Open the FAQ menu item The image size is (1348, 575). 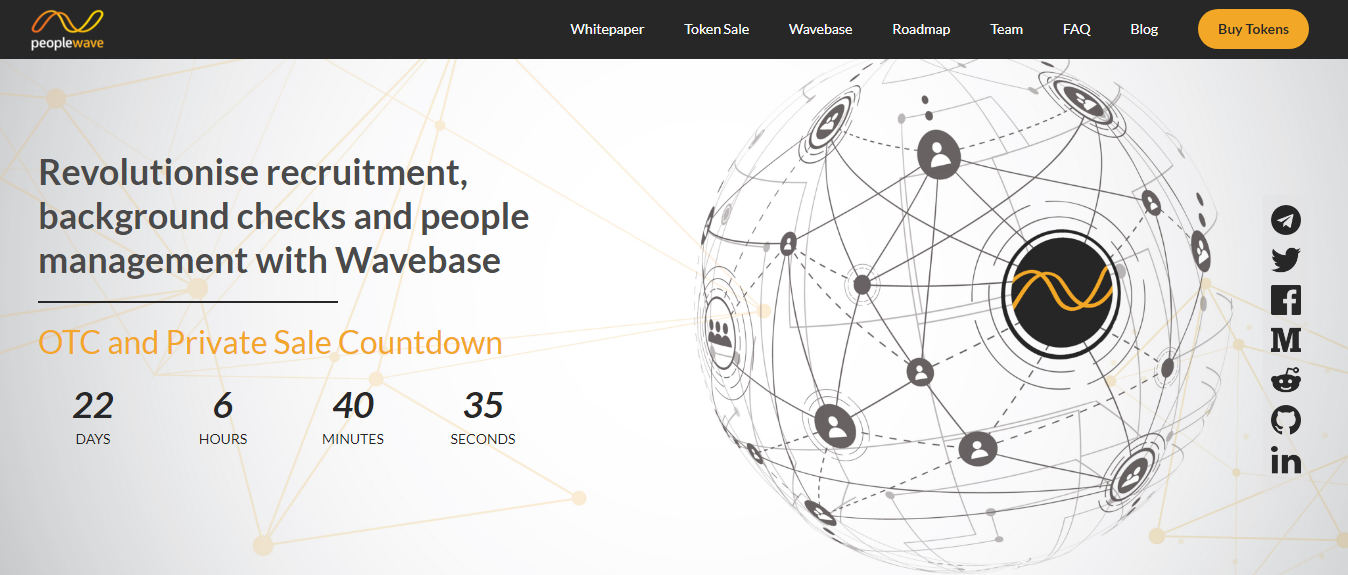coord(1077,29)
